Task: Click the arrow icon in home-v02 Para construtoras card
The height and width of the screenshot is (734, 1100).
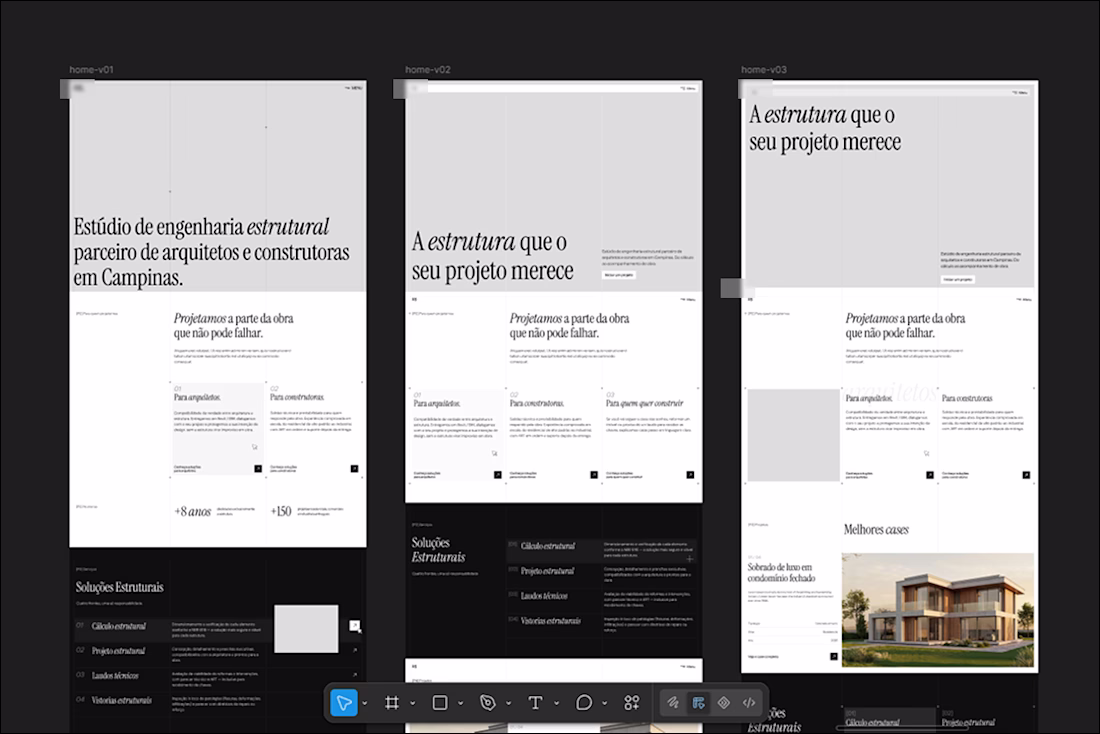Action: tap(594, 475)
